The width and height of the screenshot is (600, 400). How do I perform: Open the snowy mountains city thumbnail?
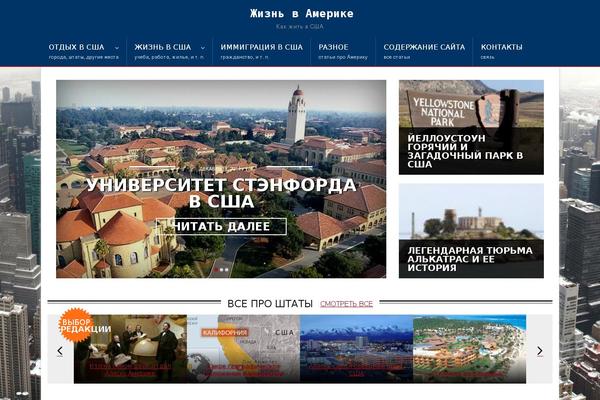[x=357, y=349]
